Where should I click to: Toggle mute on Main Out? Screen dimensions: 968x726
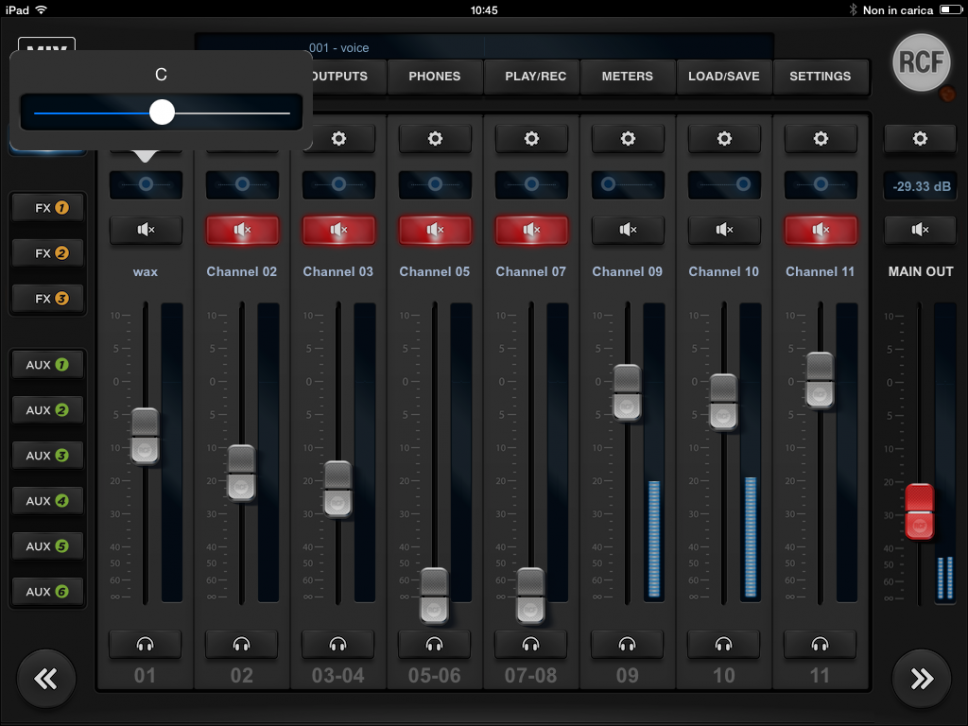[920, 230]
